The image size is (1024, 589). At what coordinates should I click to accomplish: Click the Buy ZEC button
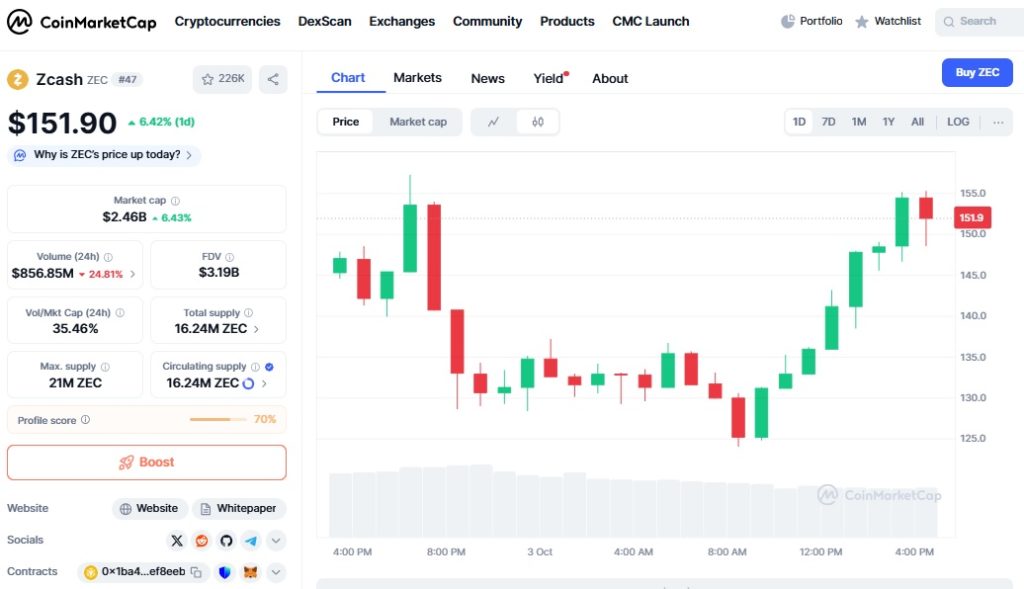coord(977,72)
